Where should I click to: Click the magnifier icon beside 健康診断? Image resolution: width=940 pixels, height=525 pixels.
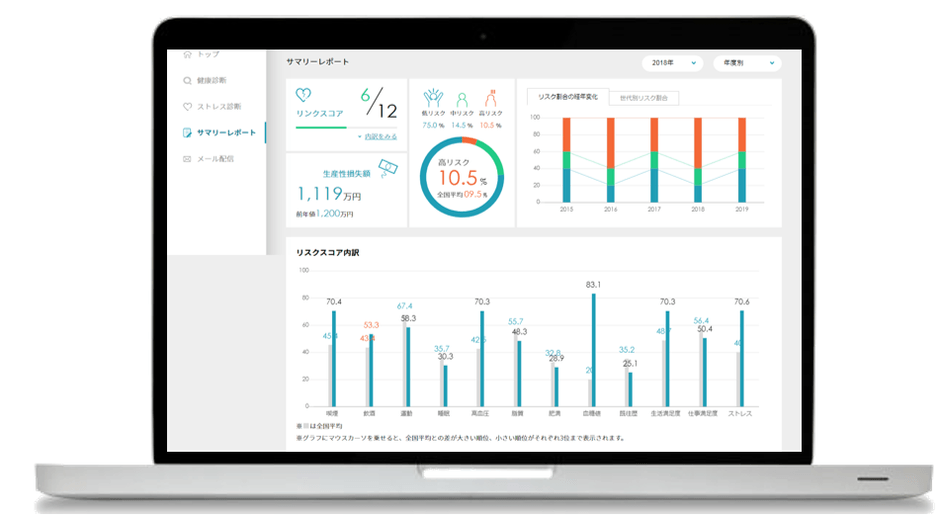click(188, 80)
